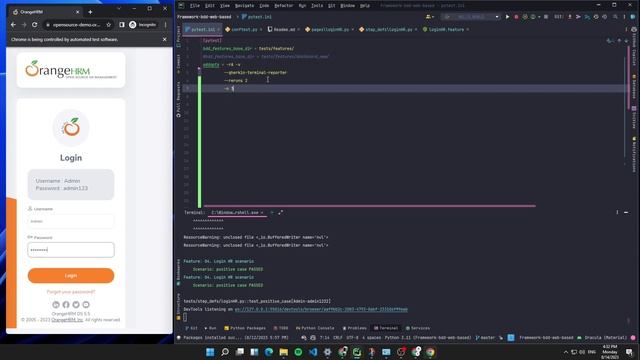This screenshot has width=640, height=360.
Task: Open the Navigate menu in PyCharm
Action: 244,6
